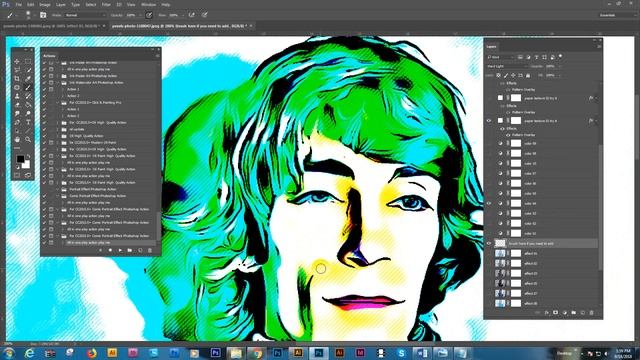Select the Eraser tool

[x=17, y=105]
